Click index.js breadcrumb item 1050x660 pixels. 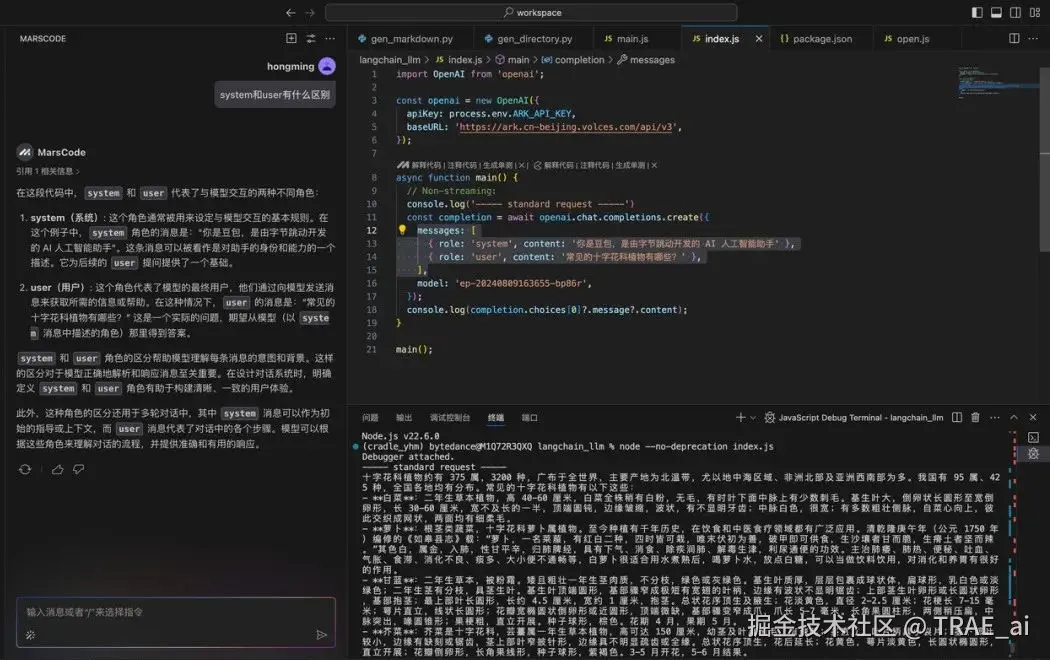coord(459,60)
